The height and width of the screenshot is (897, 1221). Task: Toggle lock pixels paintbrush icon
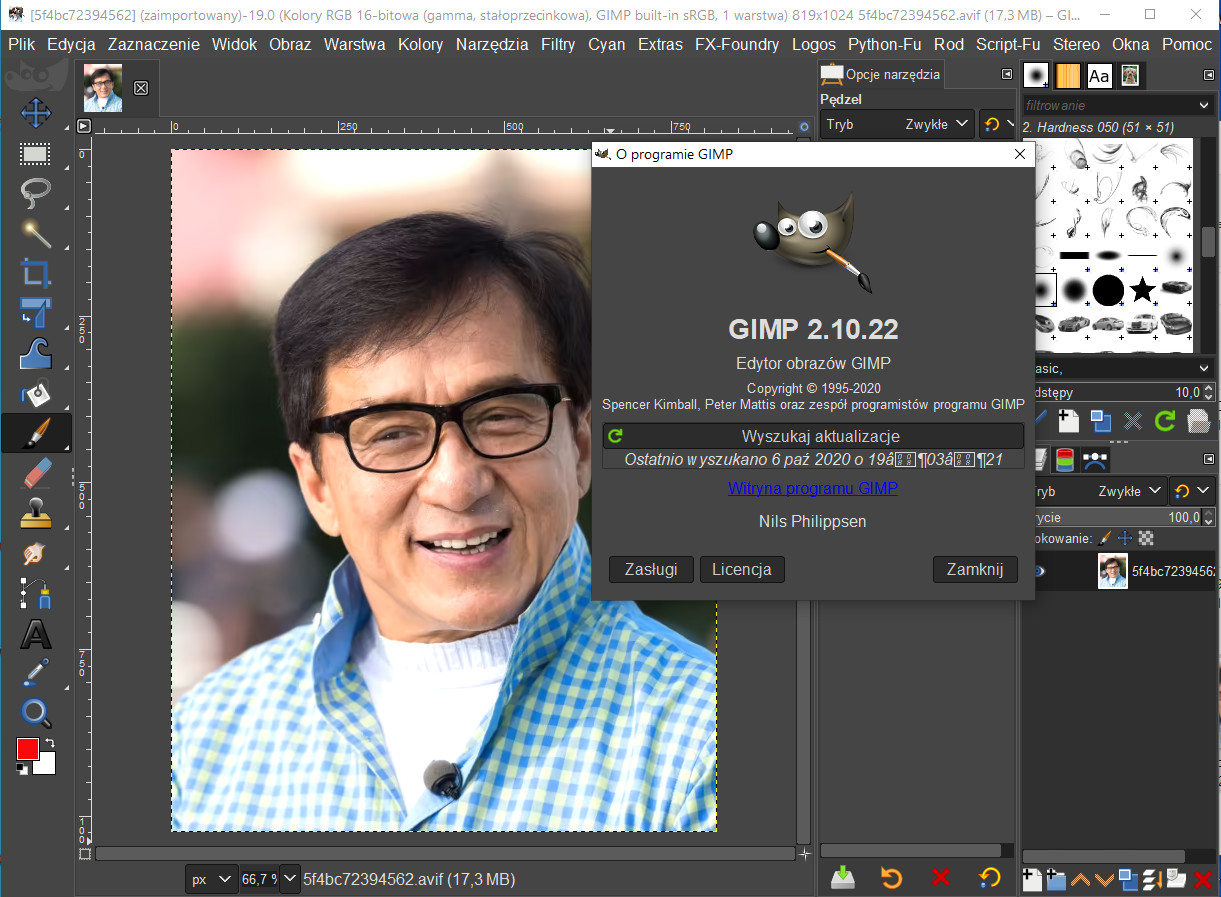(1105, 539)
